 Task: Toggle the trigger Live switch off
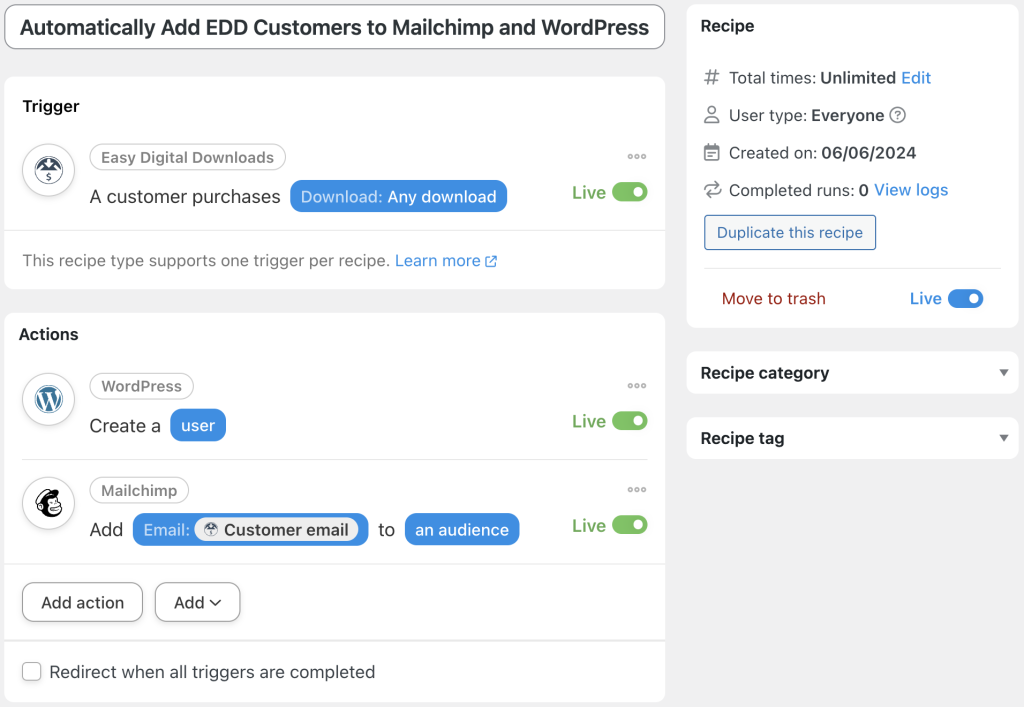click(631, 192)
